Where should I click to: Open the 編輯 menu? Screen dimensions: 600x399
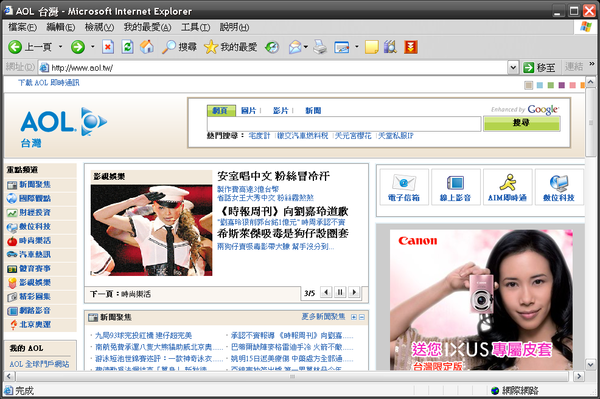click(60, 27)
